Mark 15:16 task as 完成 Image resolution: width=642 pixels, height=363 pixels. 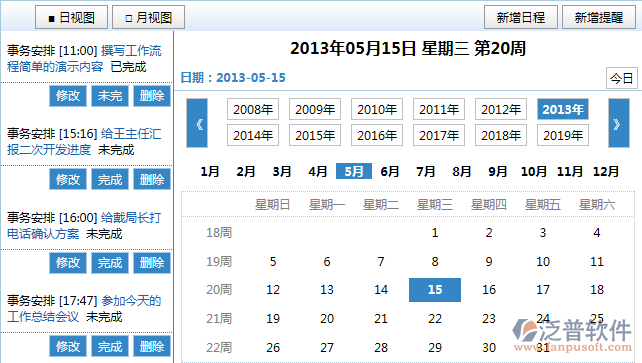pyautogui.click(x=110, y=179)
